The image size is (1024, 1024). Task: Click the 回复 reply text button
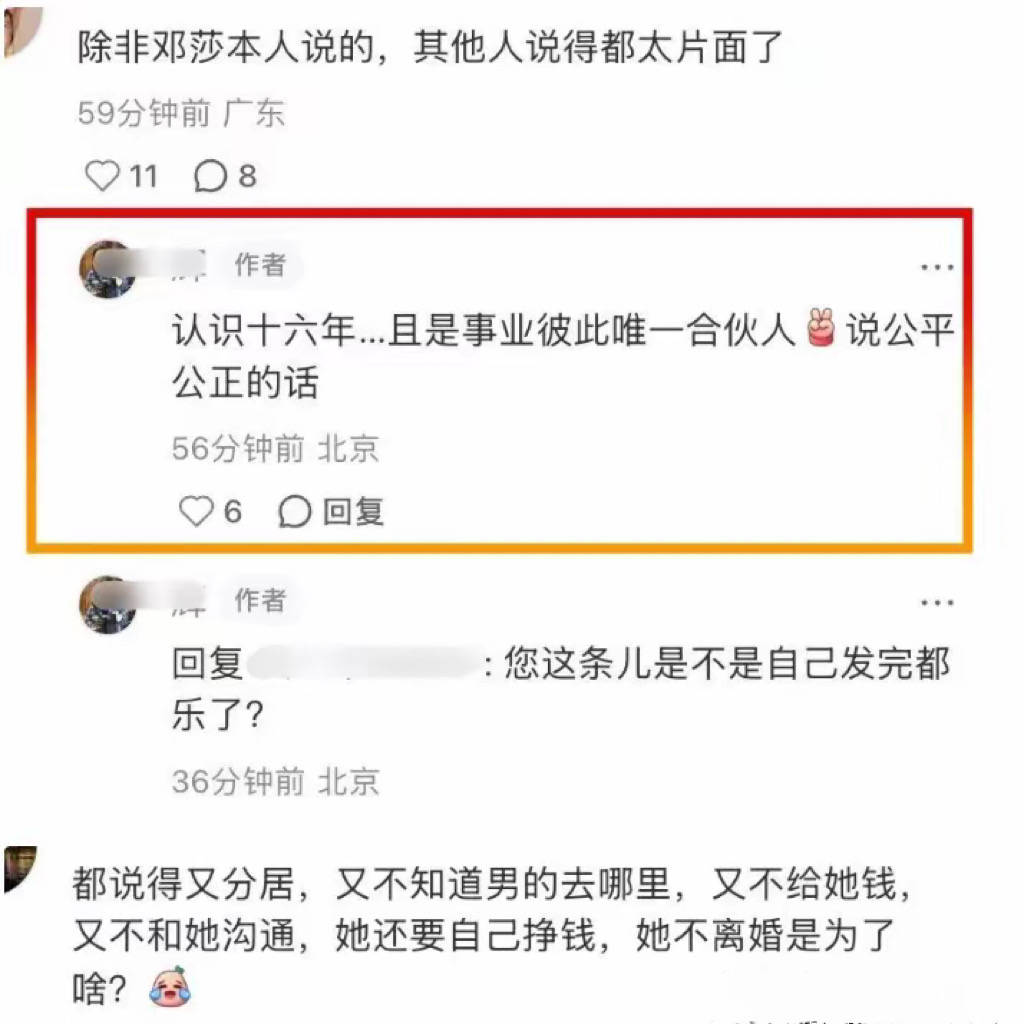coord(353,511)
